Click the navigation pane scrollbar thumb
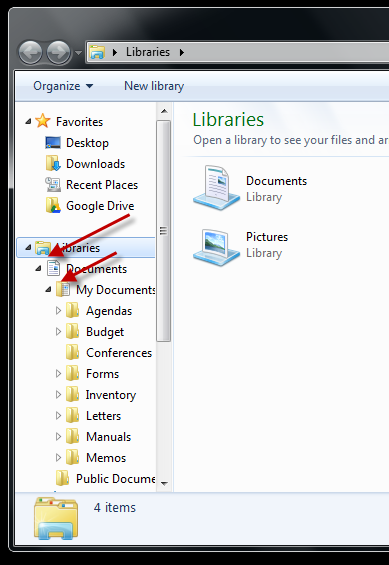 pyautogui.click(x=164, y=231)
